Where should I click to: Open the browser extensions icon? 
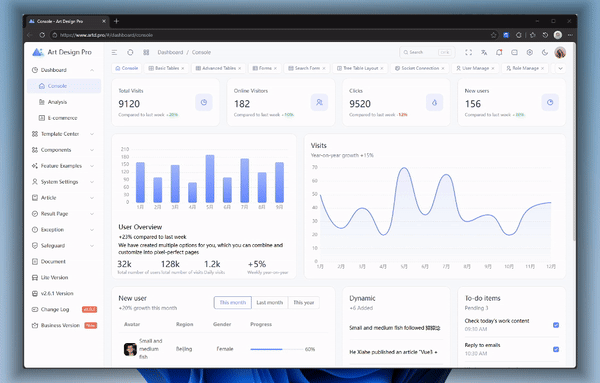518,35
